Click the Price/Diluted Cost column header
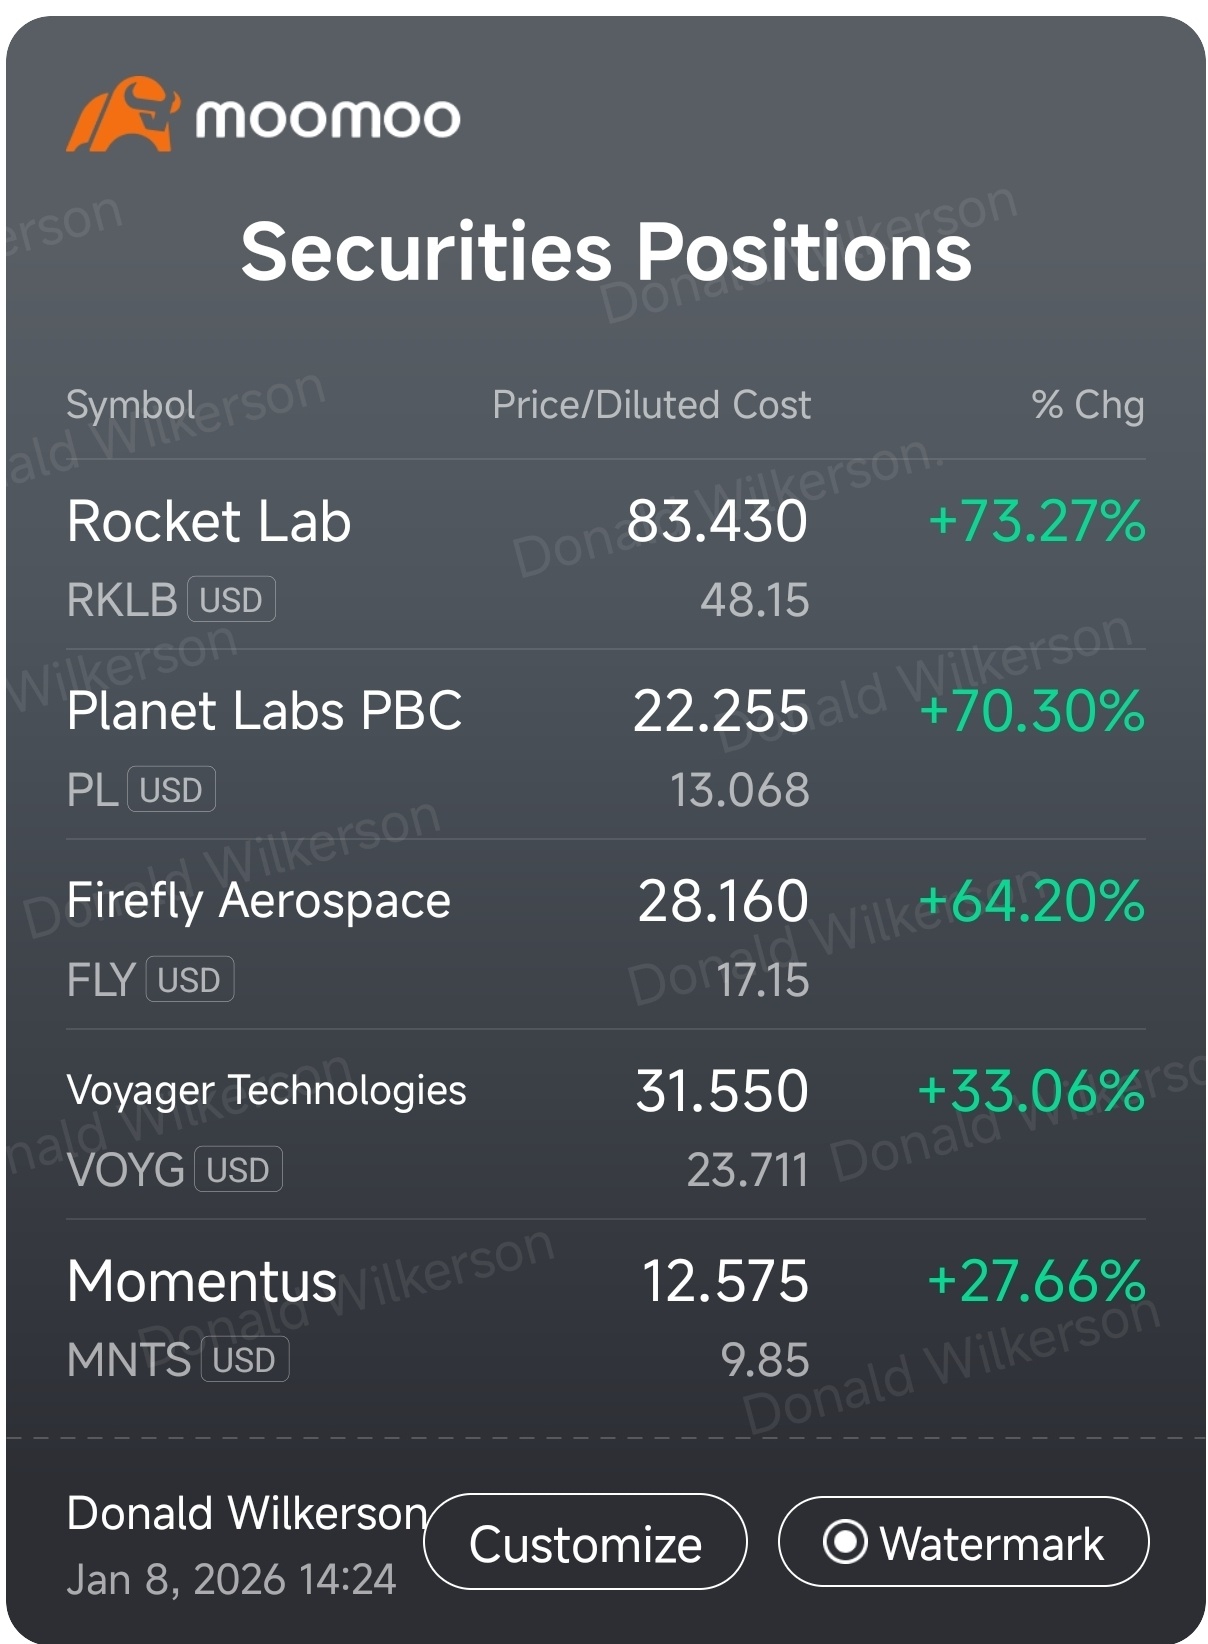 tap(652, 405)
